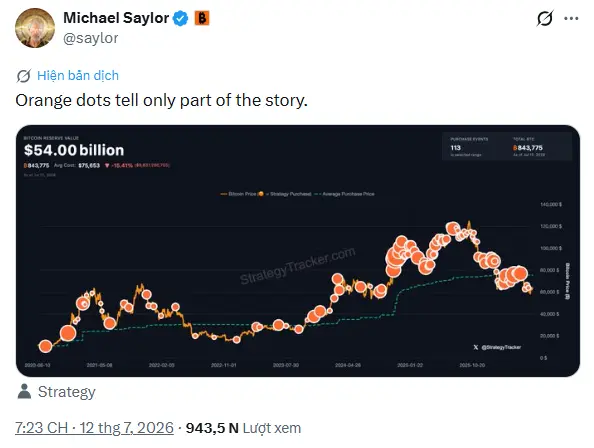Toggle the Average Purchase Price legend entry
Image resolution: width=594 pixels, height=448 pixels.
pos(344,194)
